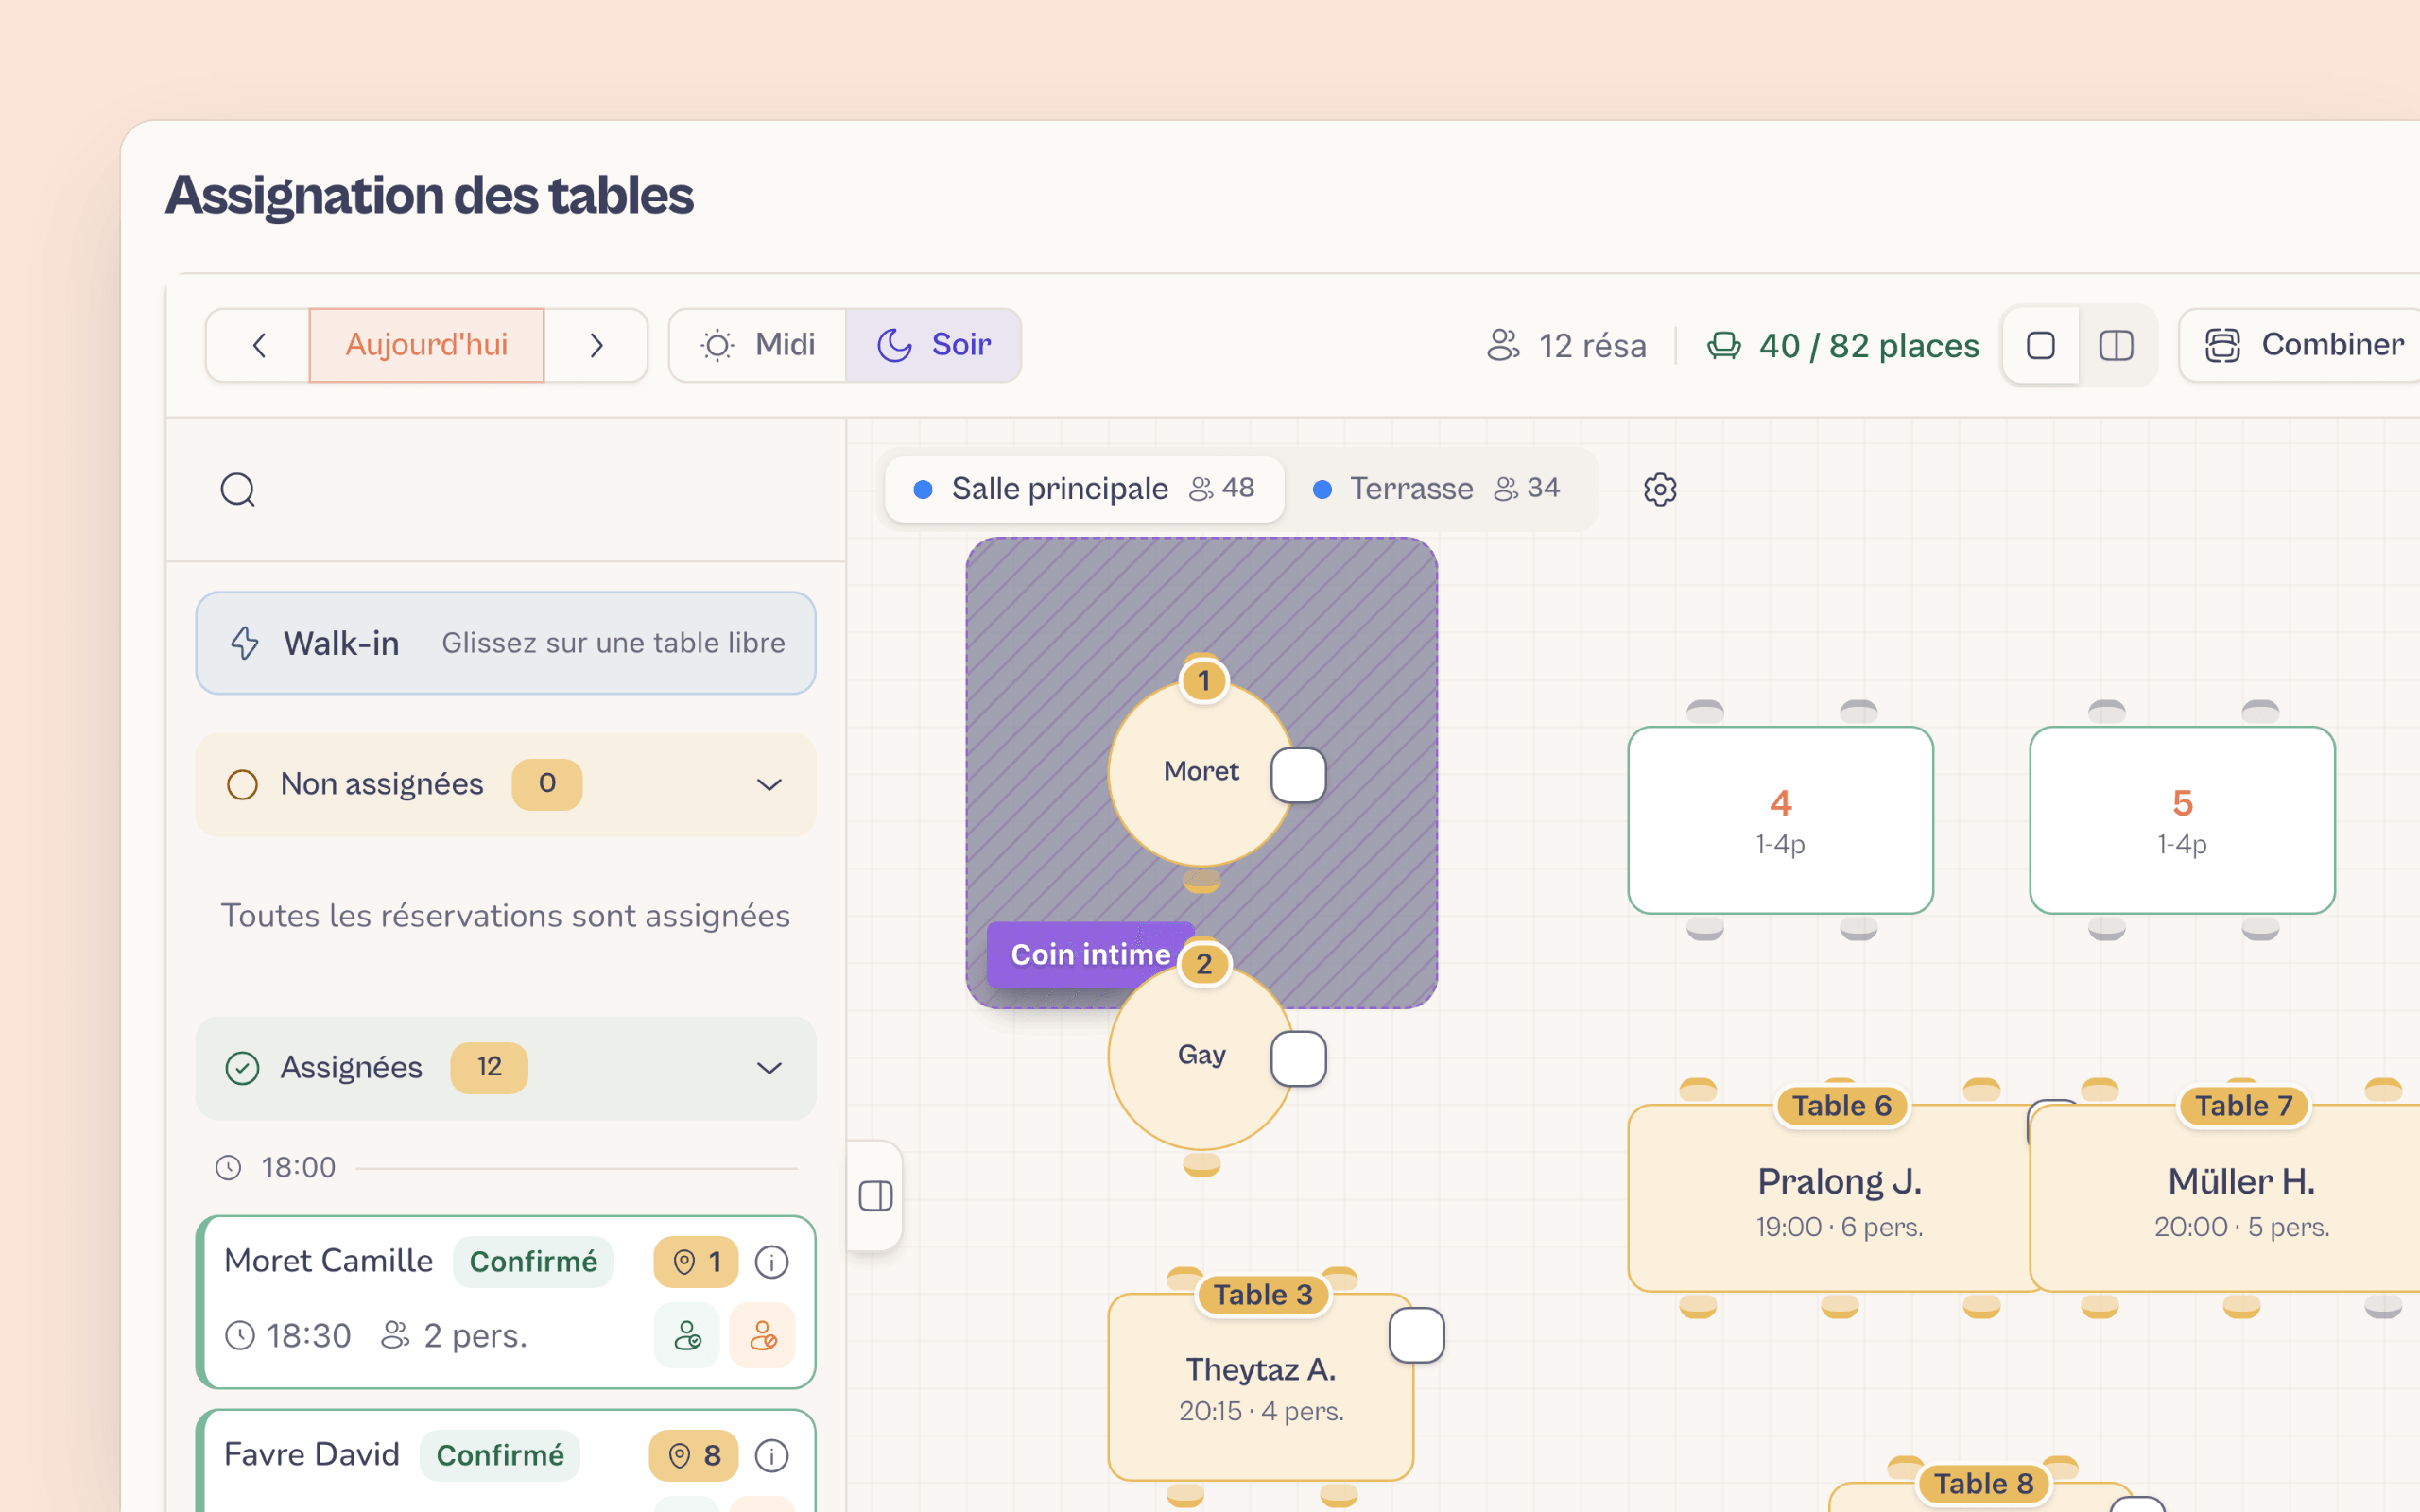Select the single-pane view toggle

coord(2041,346)
